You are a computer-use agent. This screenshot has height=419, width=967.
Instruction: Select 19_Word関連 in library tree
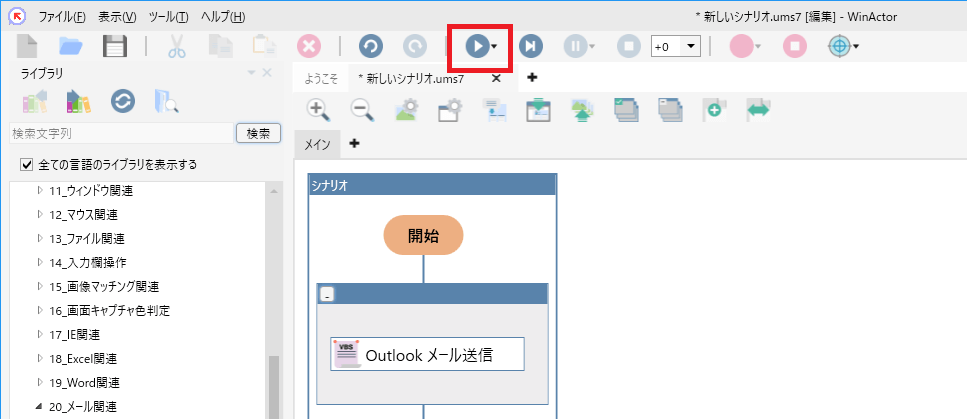84,383
